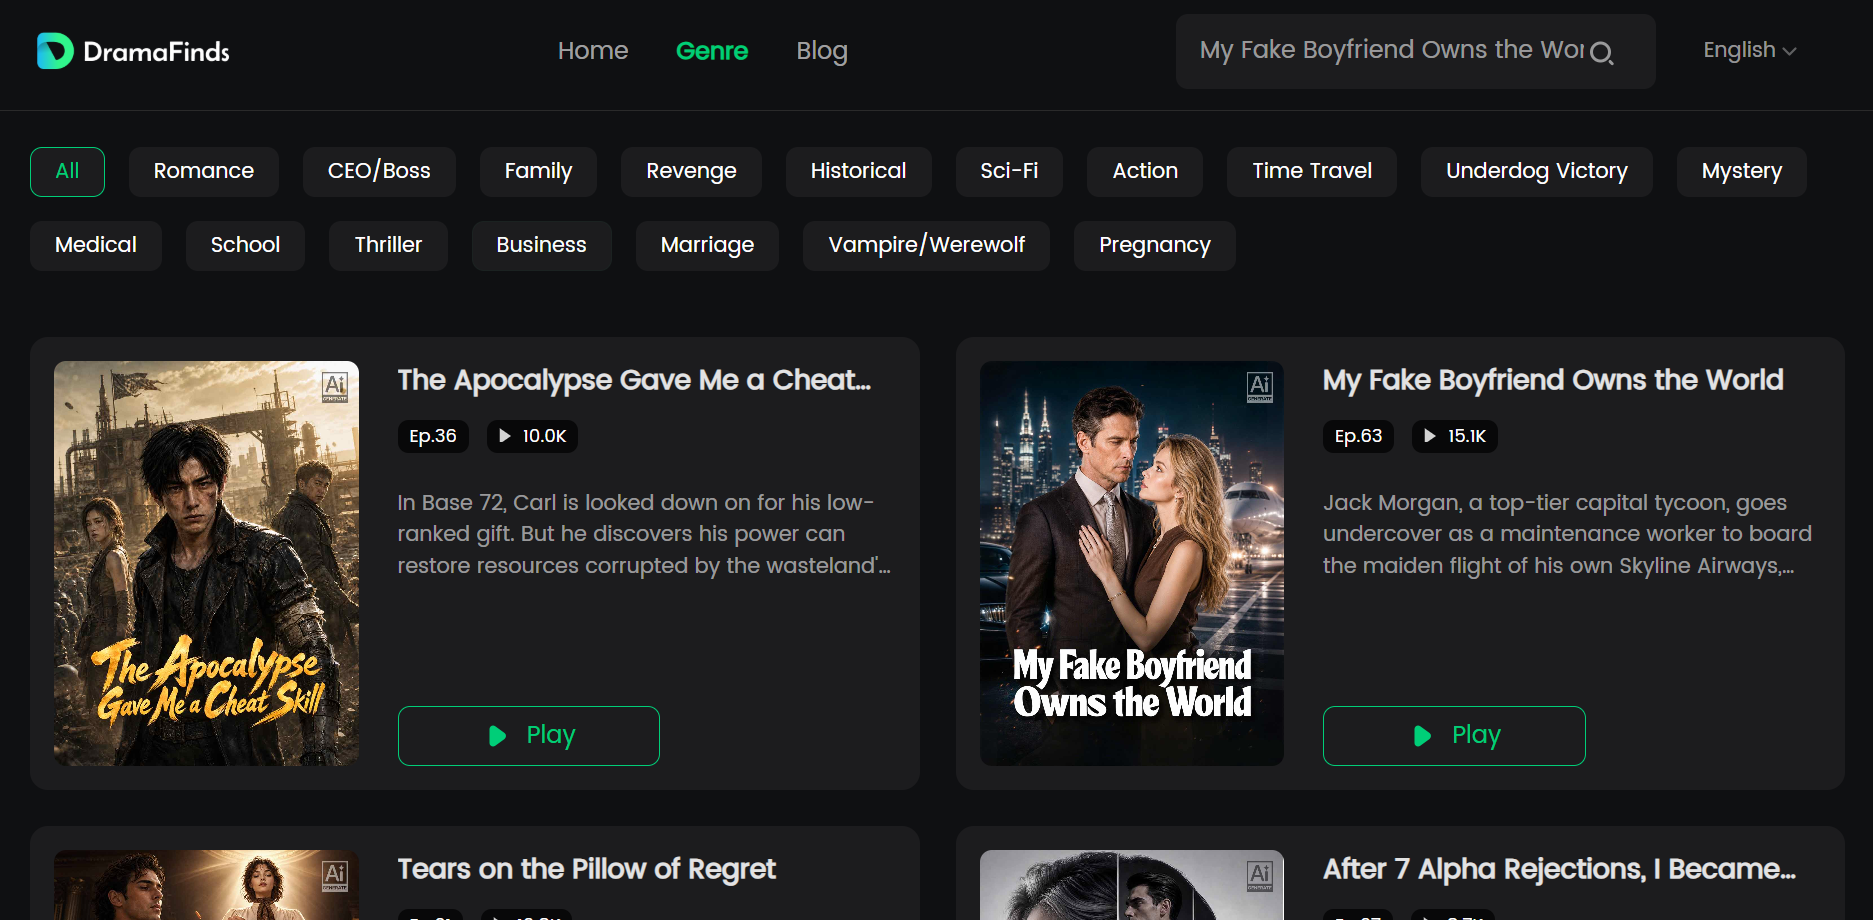
Task: Filter by Family genre
Action: pos(538,172)
